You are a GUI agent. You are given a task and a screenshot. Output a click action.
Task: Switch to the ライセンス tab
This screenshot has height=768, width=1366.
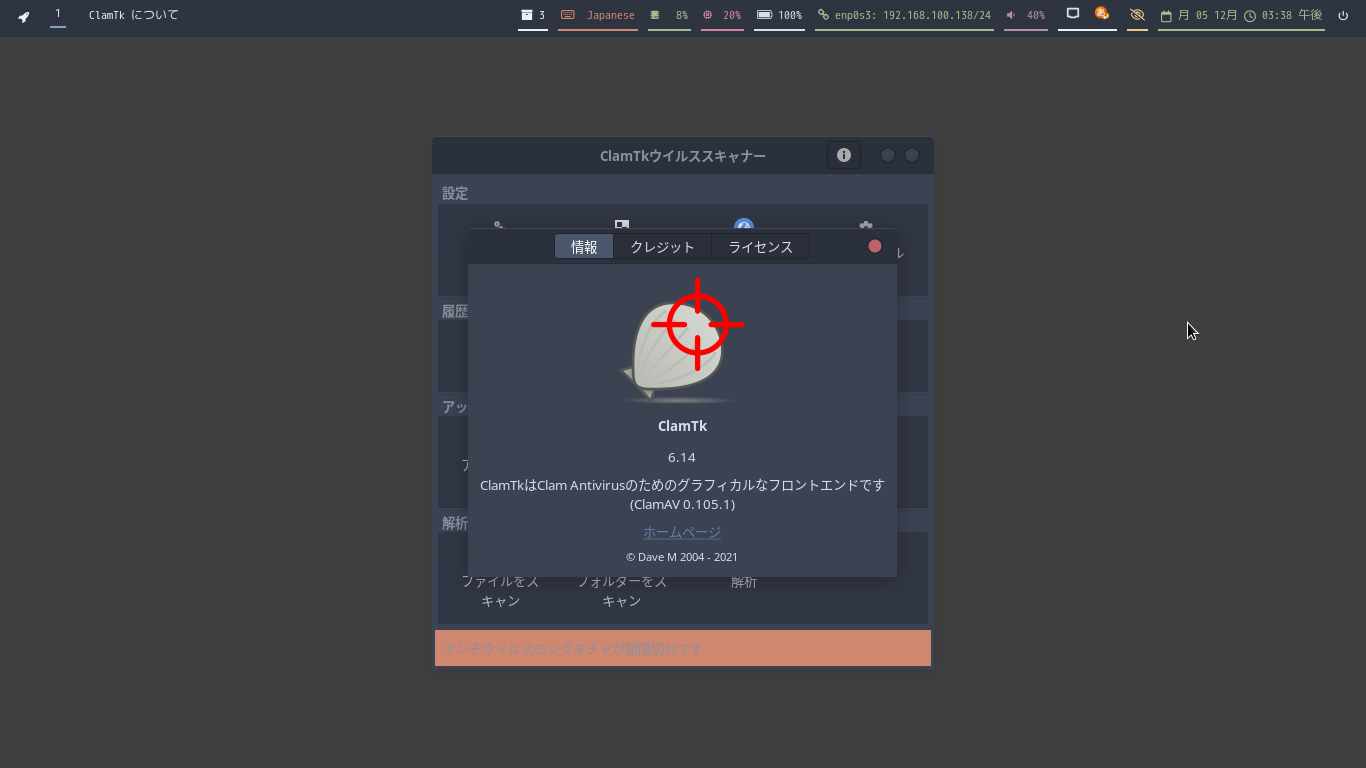pos(760,247)
